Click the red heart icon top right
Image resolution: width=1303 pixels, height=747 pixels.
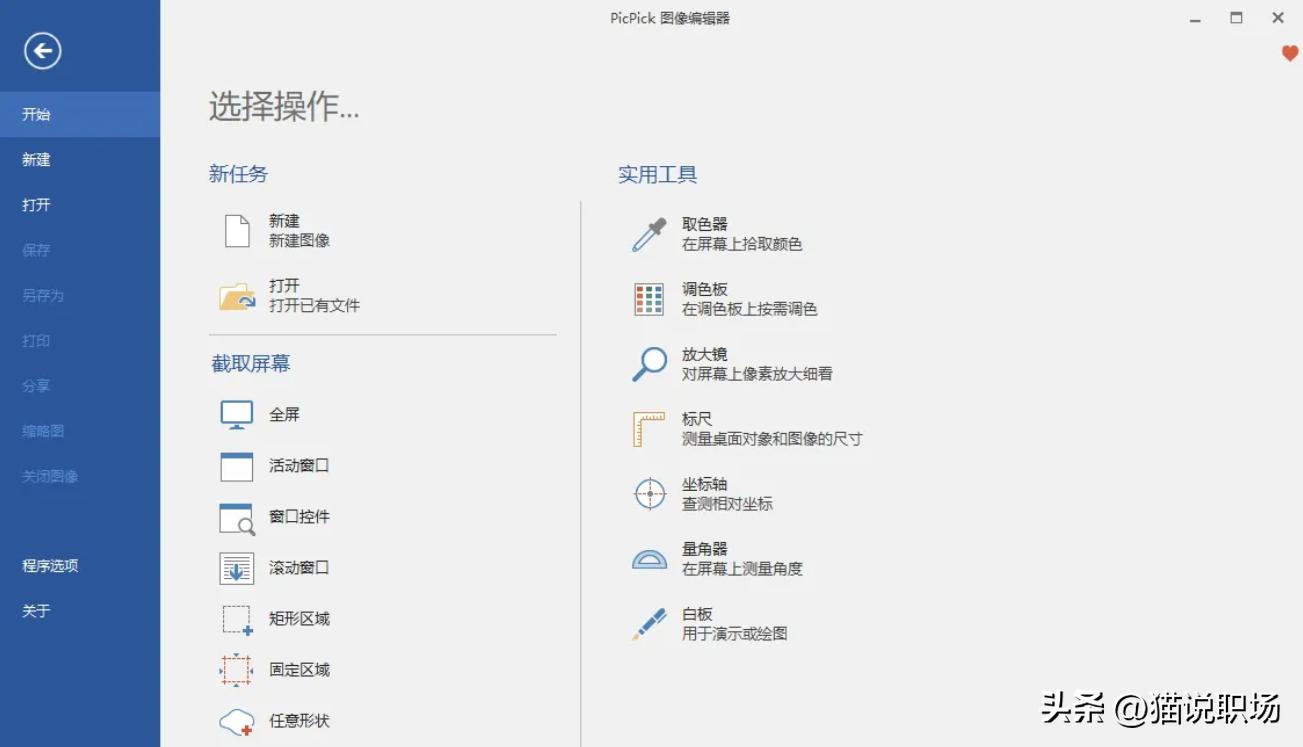tap(1289, 55)
